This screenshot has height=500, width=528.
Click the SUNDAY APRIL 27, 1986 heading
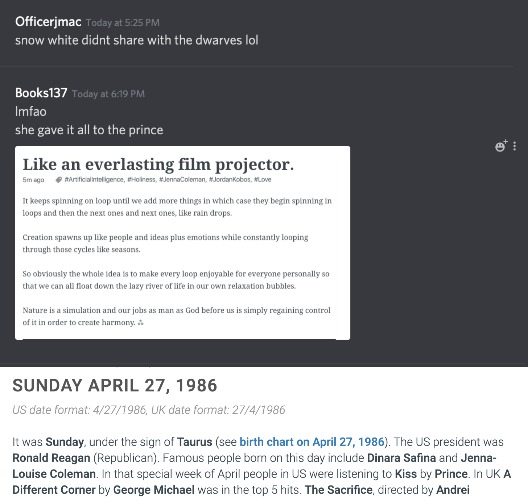[115, 386]
